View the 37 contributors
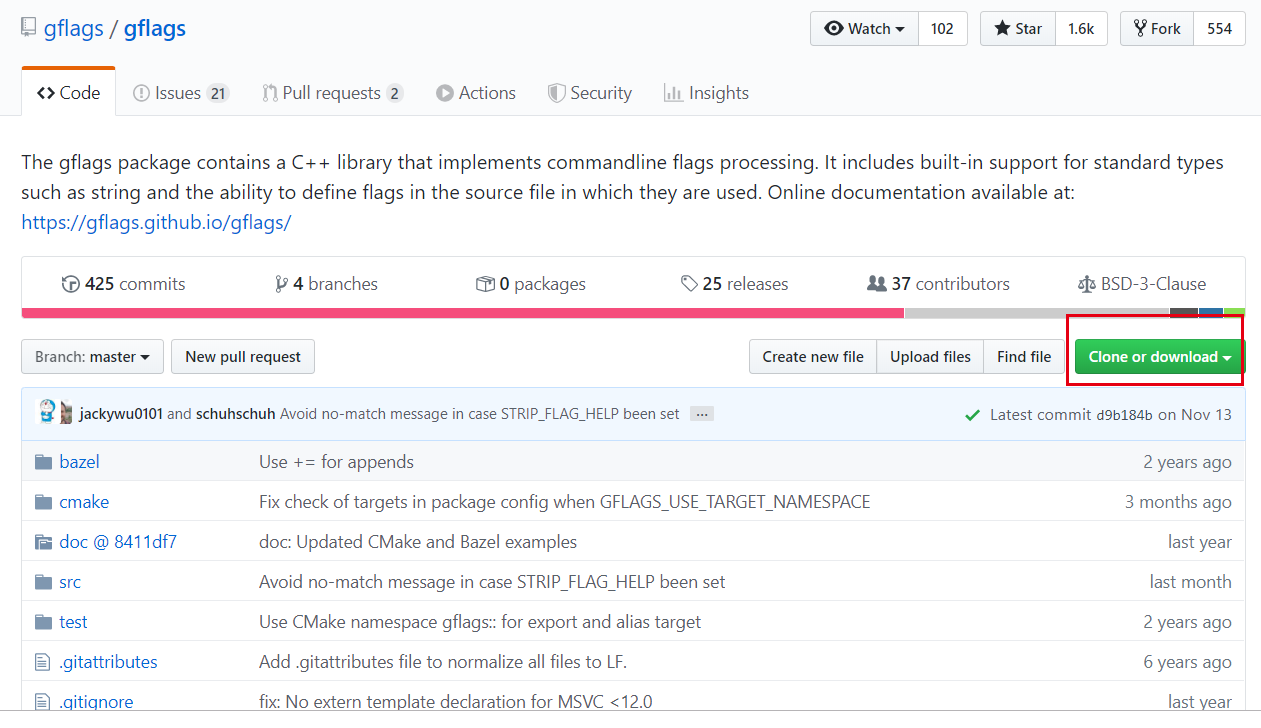Image resolution: width=1261 pixels, height=728 pixels. (938, 284)
